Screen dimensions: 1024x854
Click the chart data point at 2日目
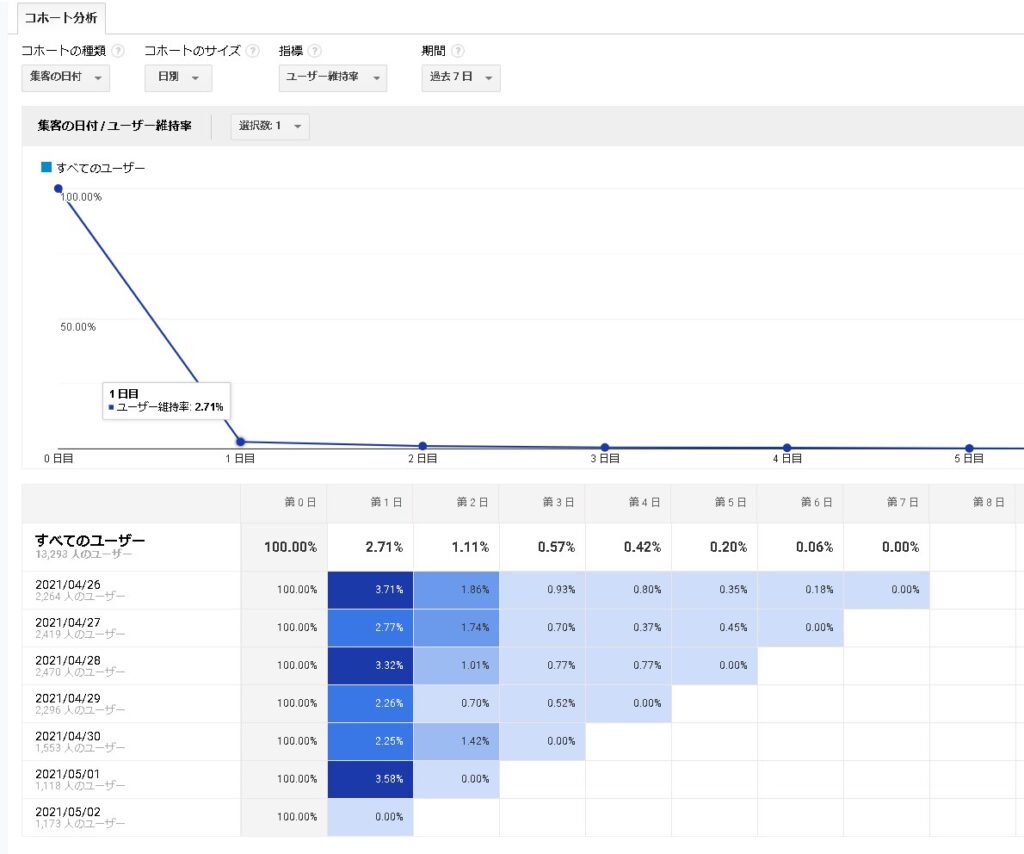pos(423,446)
